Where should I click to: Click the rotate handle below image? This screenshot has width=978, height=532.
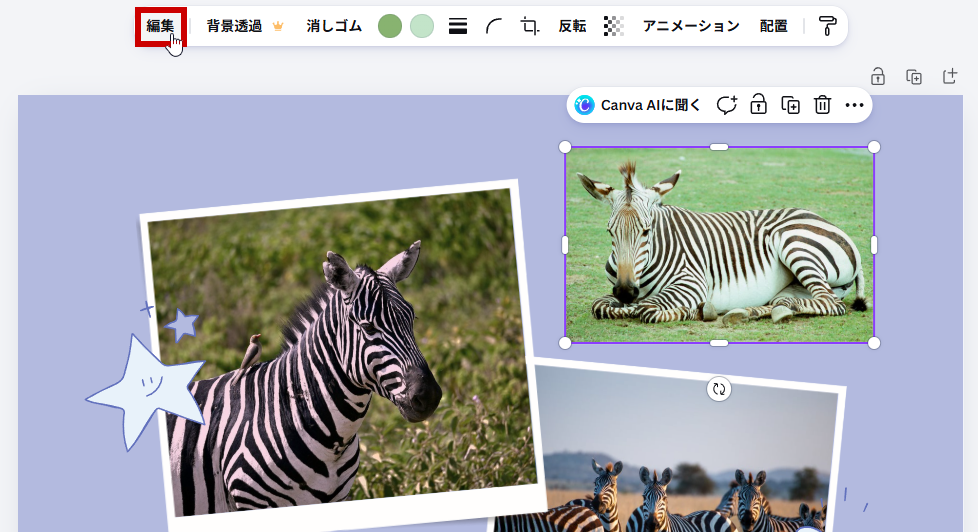(x=719, y=389)
